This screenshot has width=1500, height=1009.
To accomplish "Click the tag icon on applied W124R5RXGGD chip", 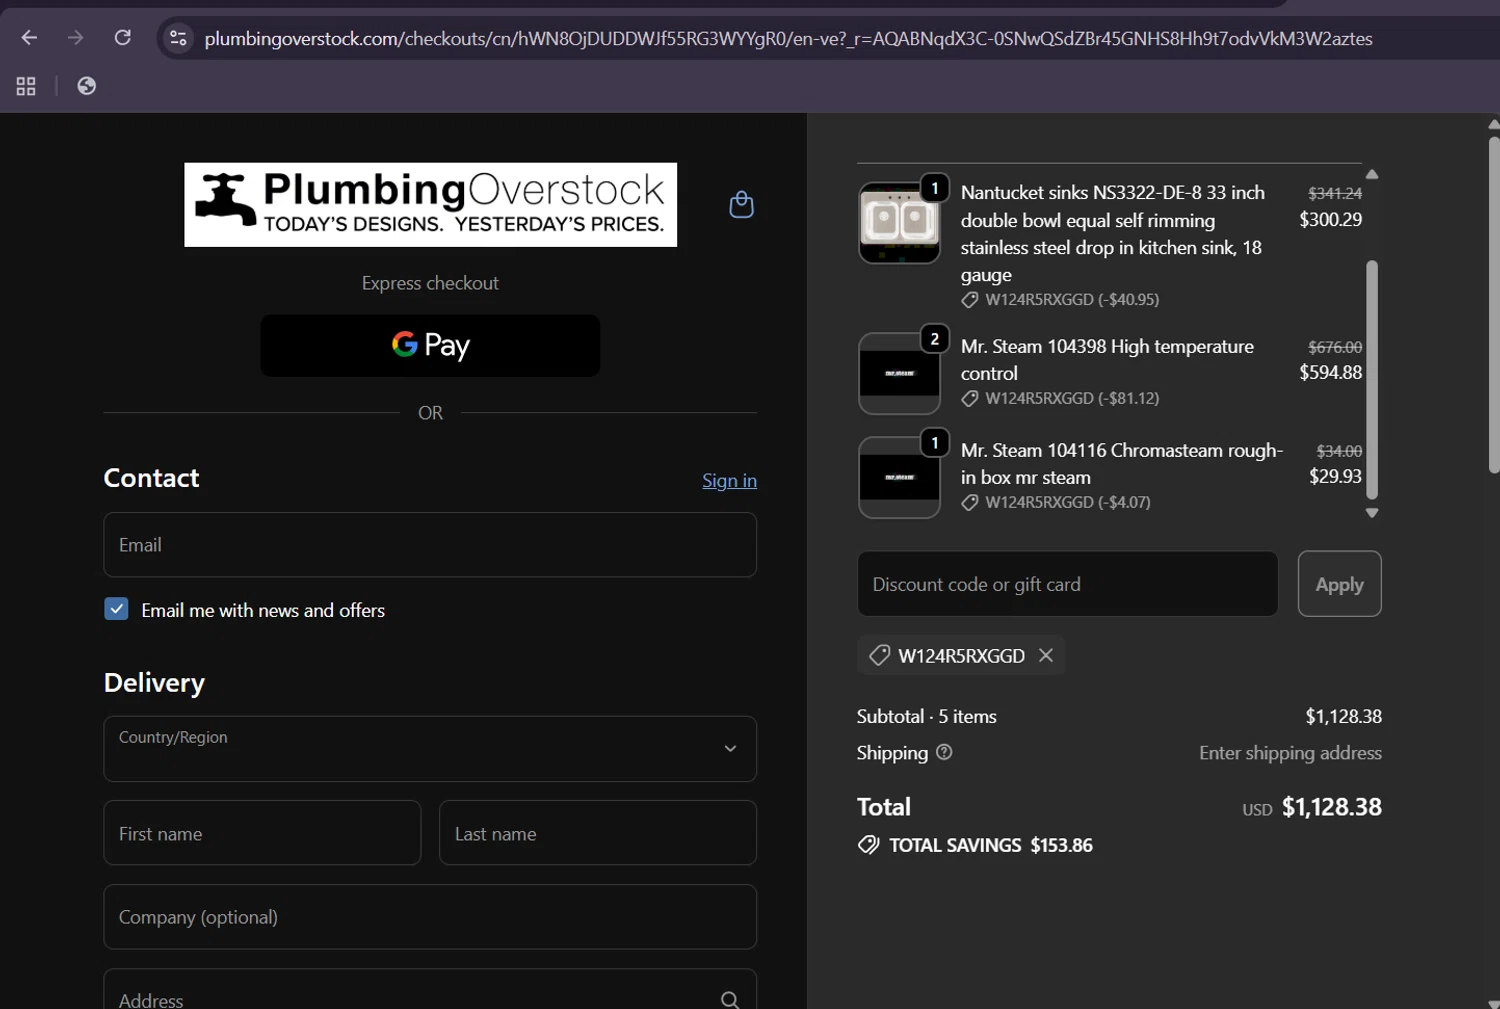I will pyautogui.click(x=879, y=655).
